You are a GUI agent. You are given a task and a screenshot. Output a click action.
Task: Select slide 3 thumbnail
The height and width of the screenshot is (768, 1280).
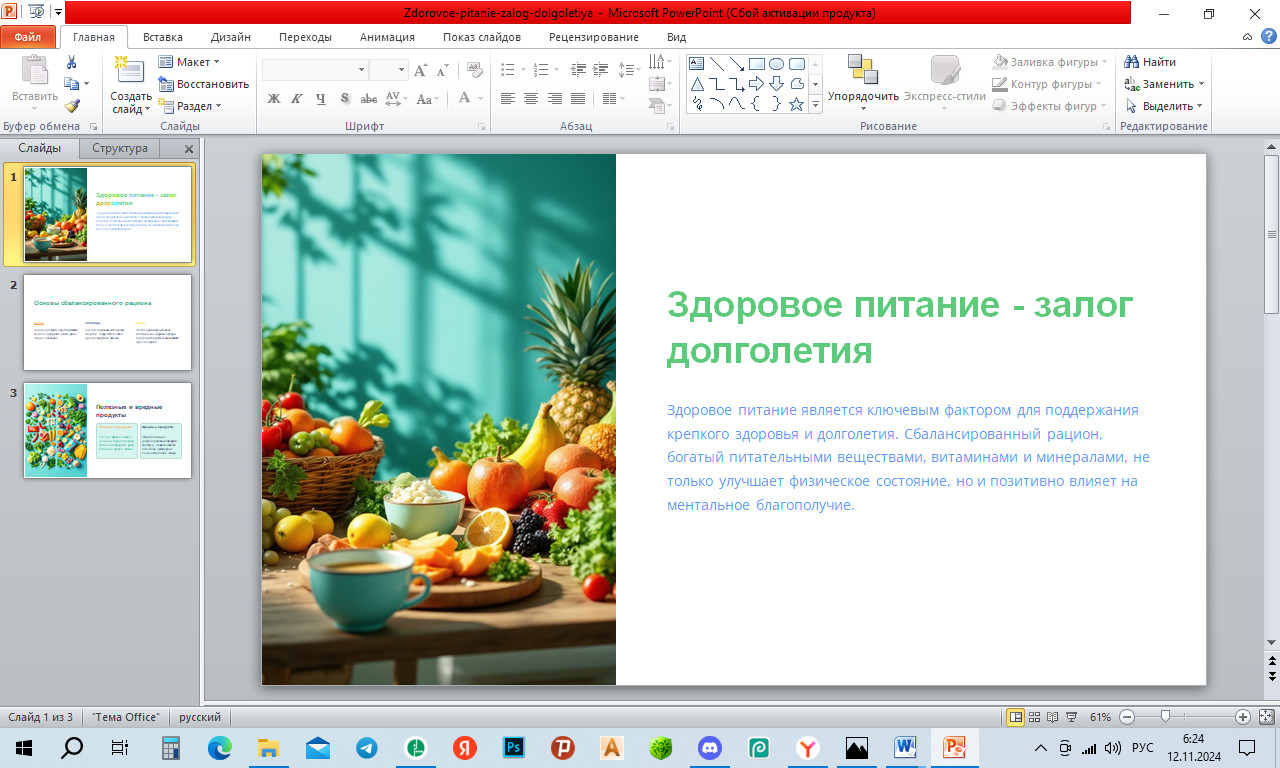click(107, 430)
